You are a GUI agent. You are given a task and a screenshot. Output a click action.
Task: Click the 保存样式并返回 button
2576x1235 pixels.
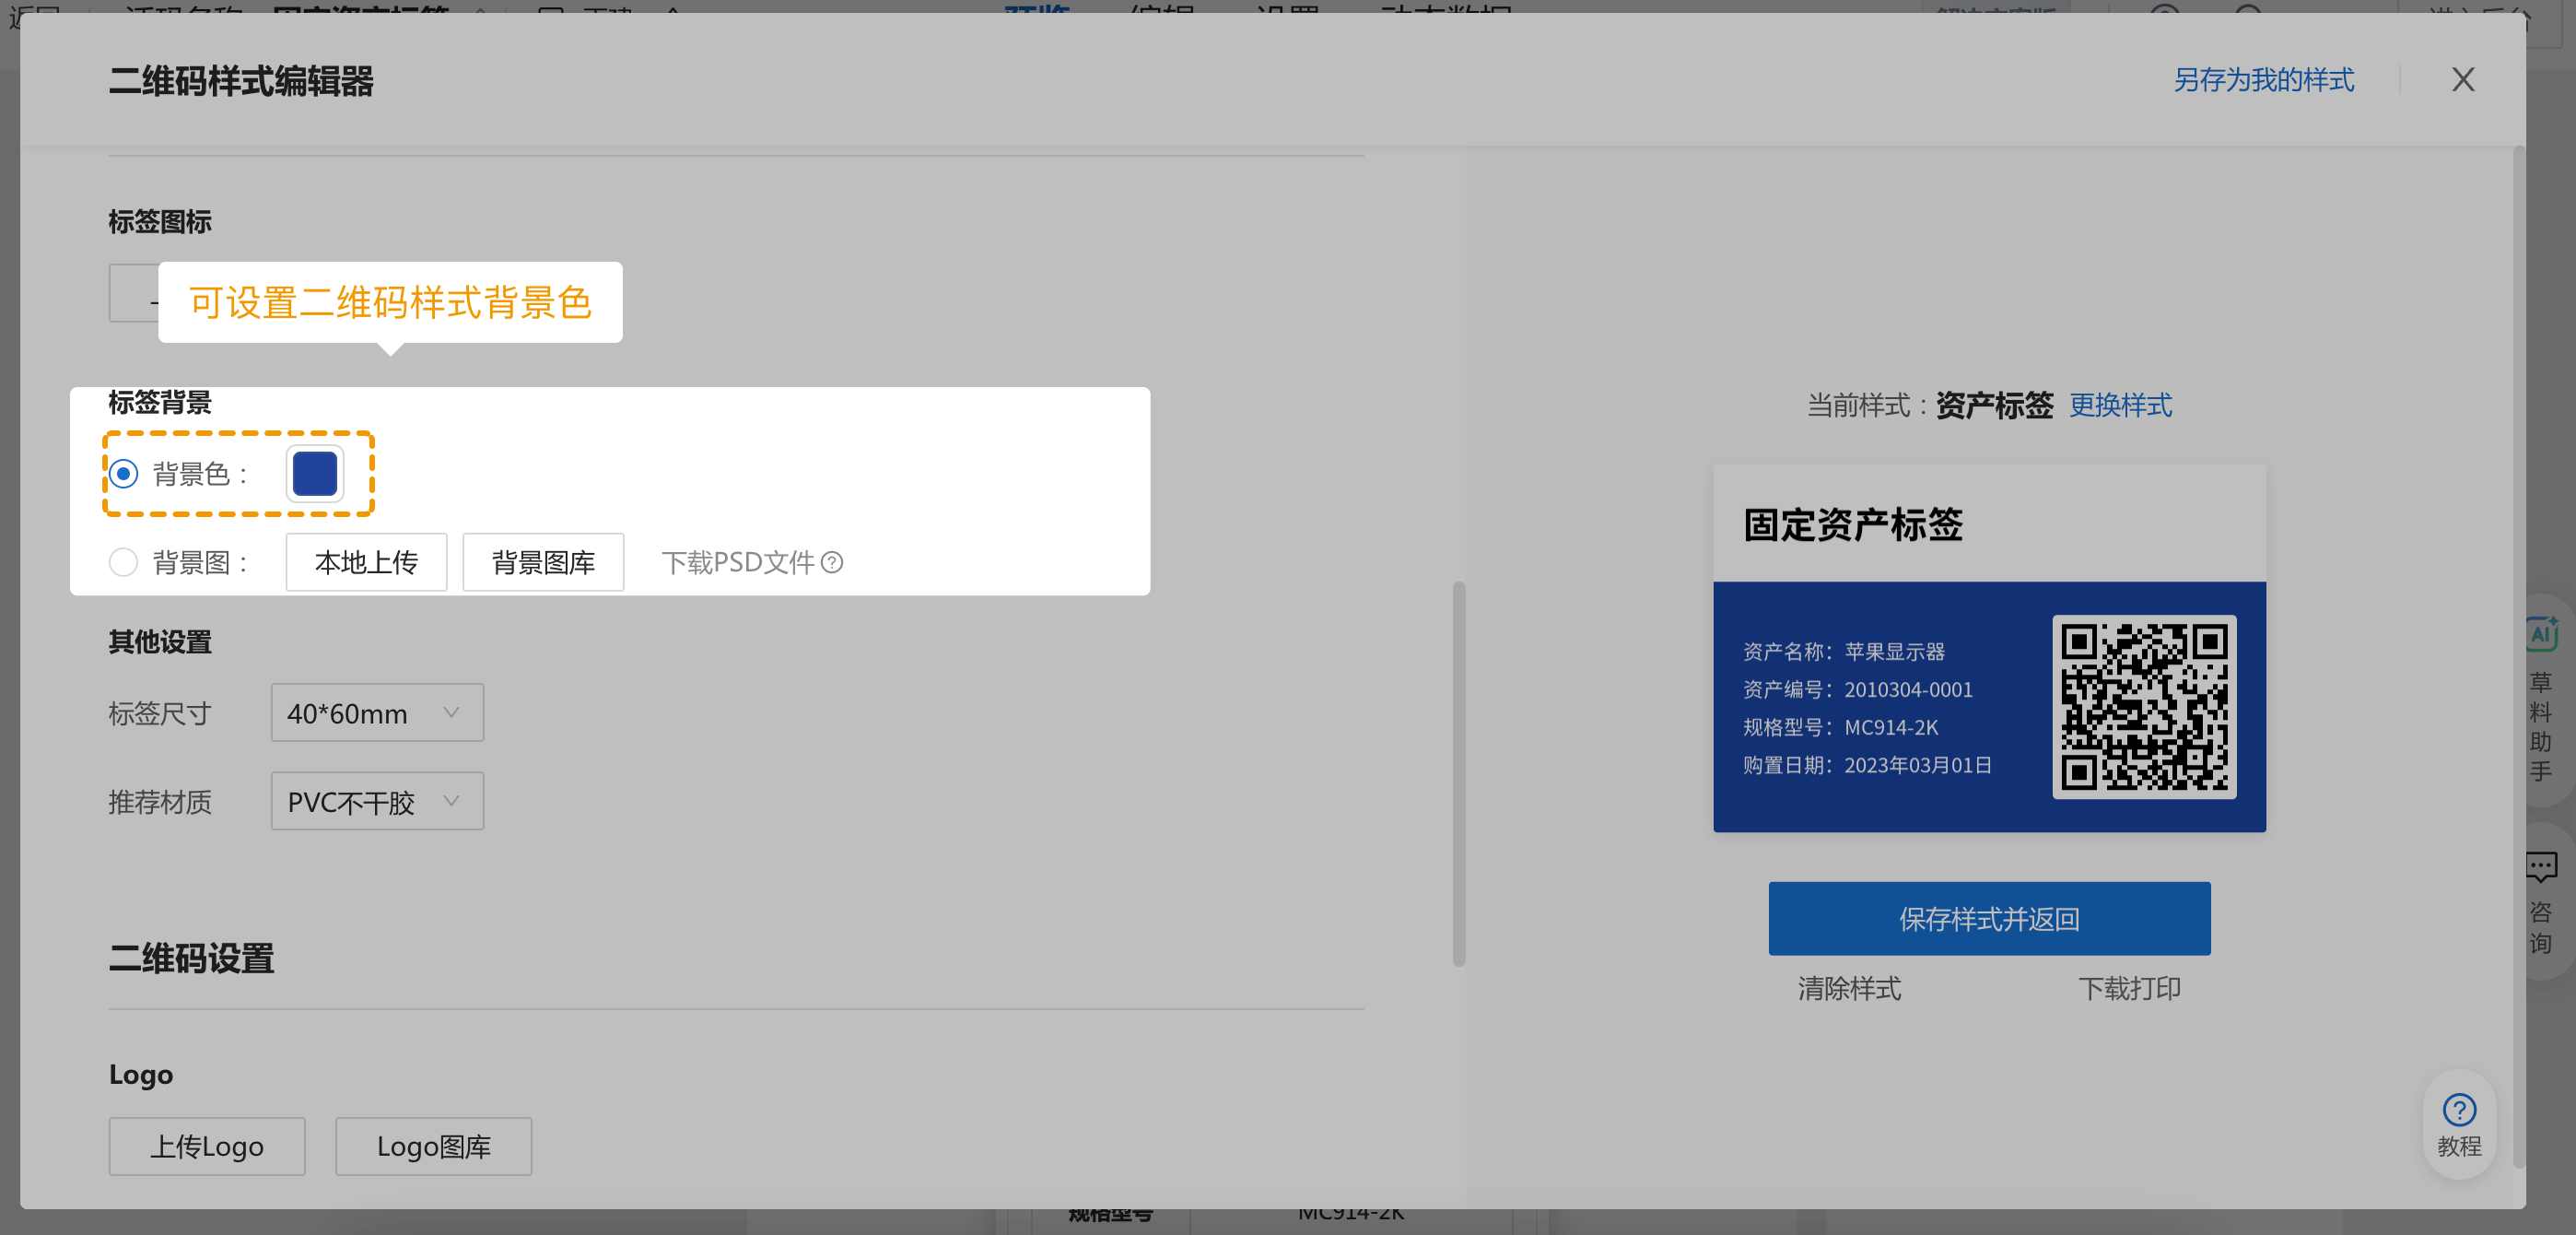(1988, 917)
